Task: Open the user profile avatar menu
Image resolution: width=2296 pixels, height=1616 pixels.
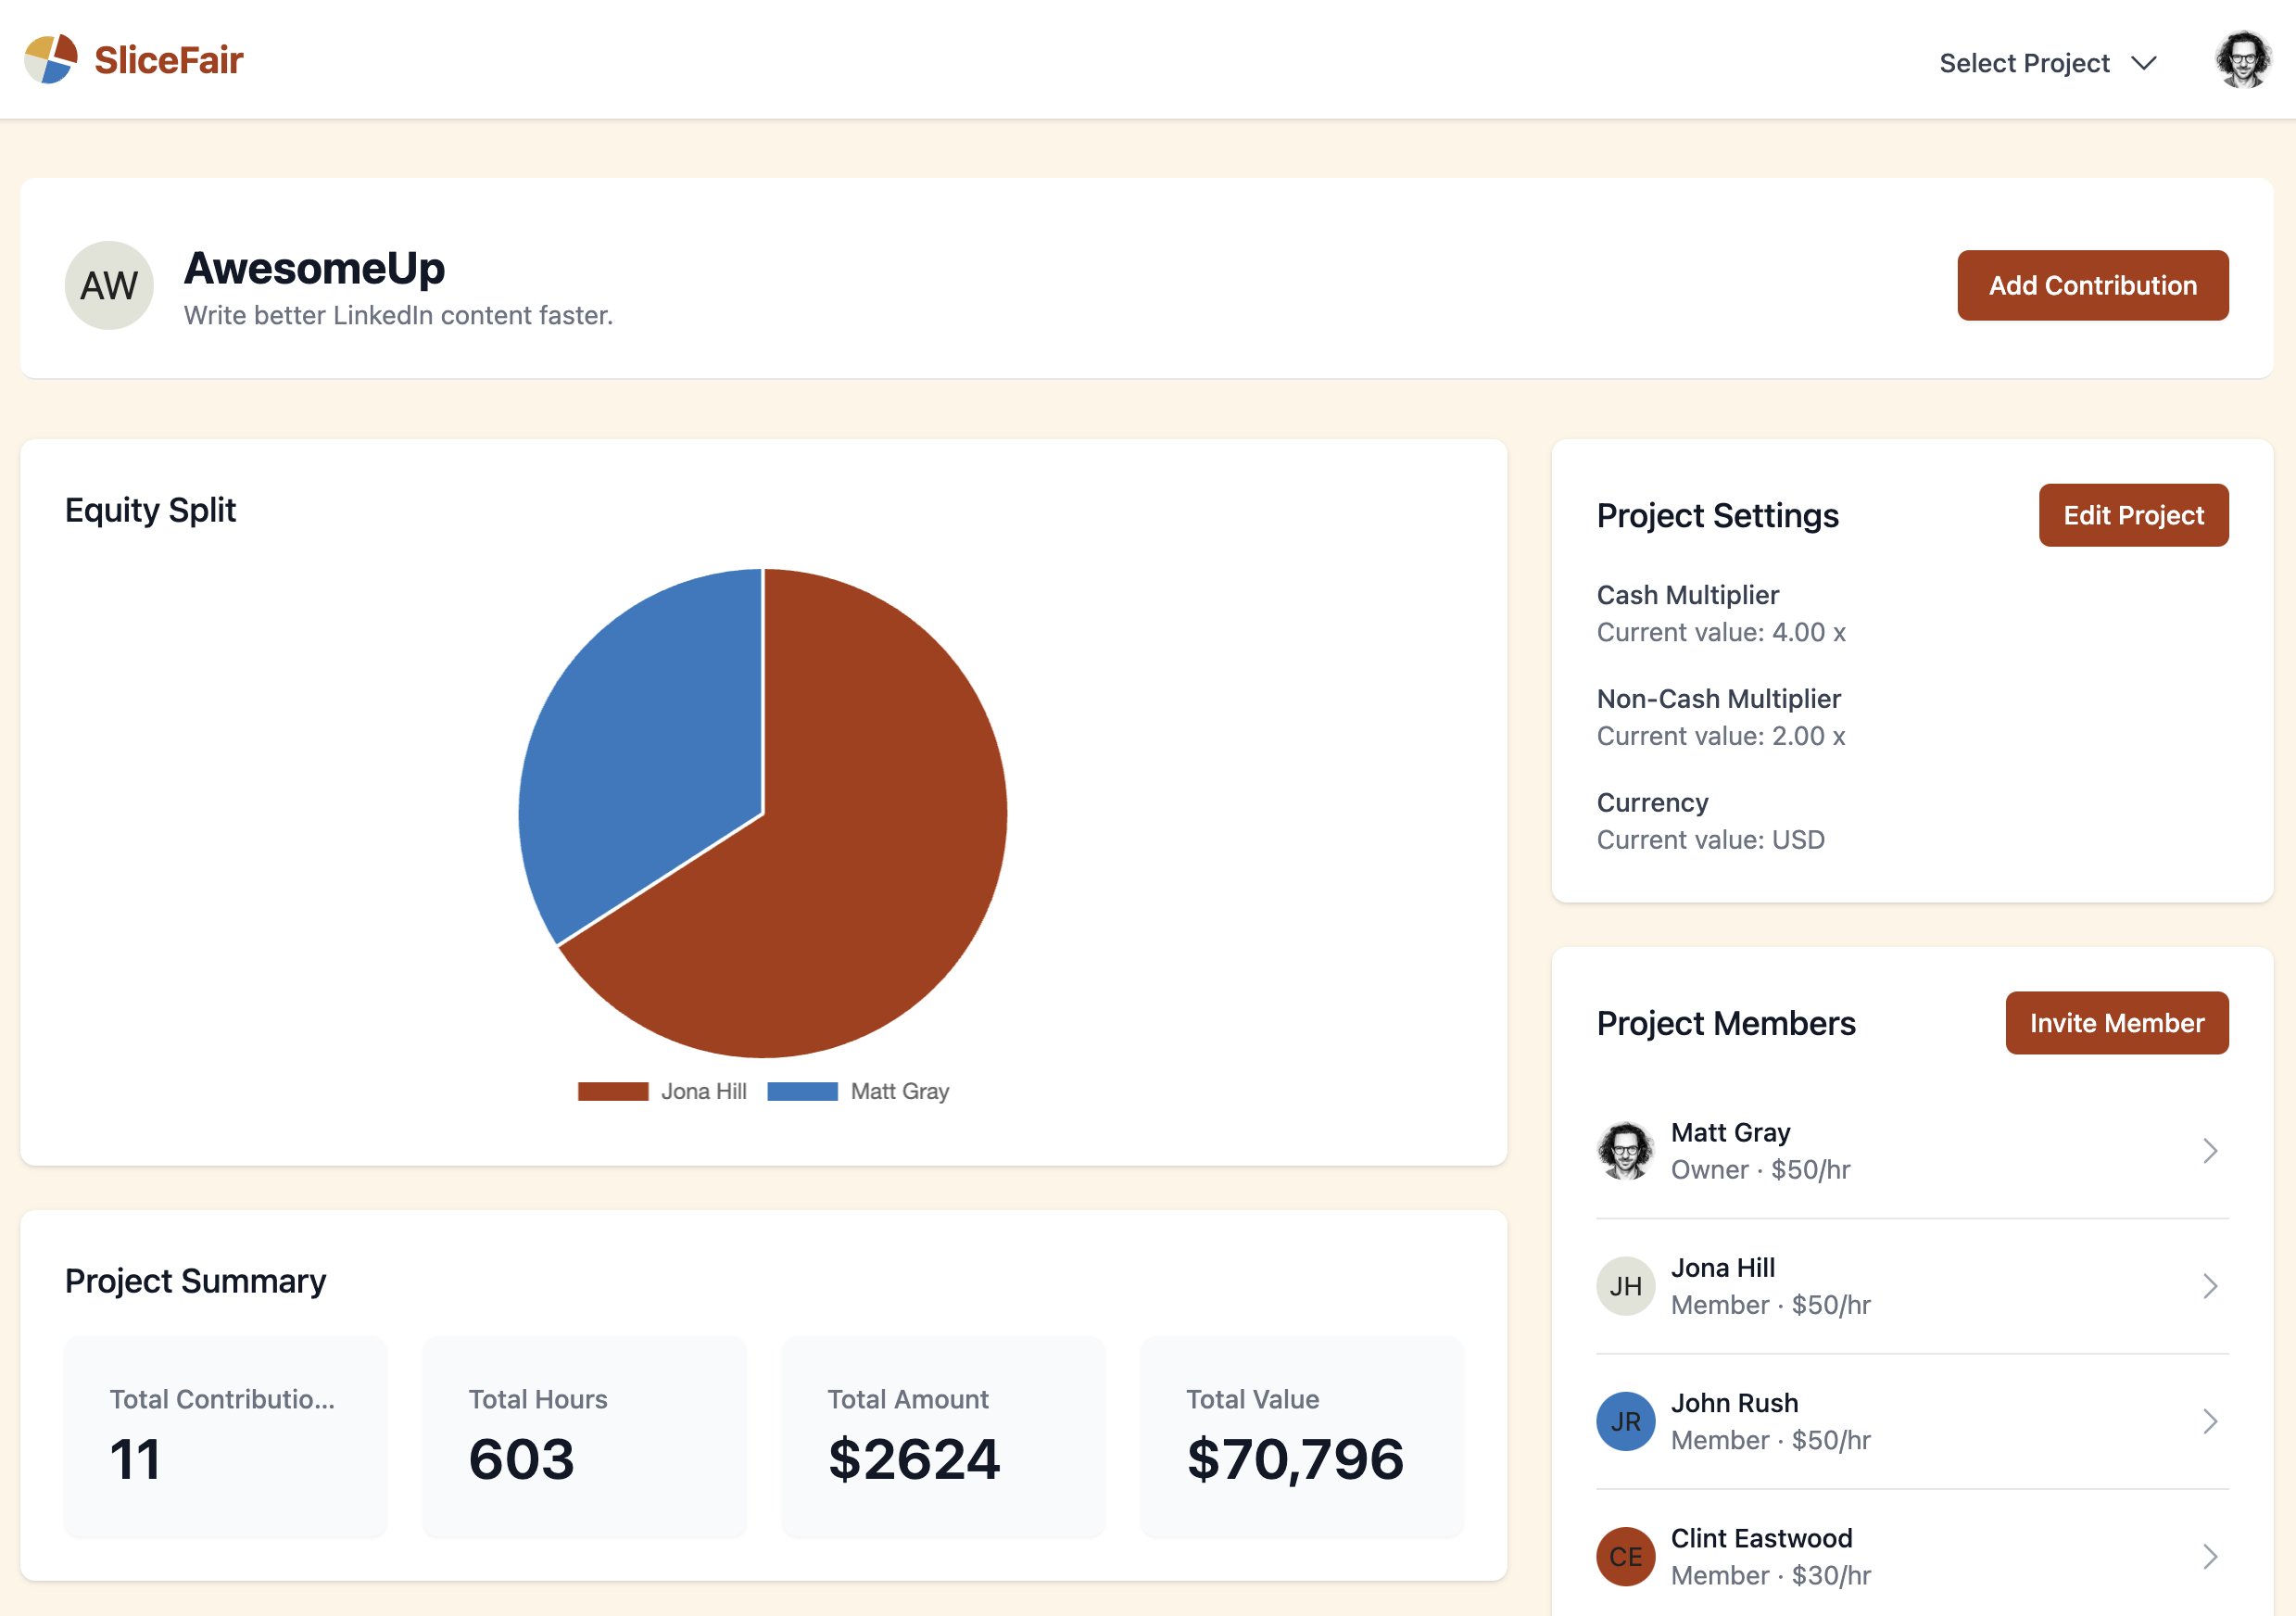Action: pos(2243,61)
